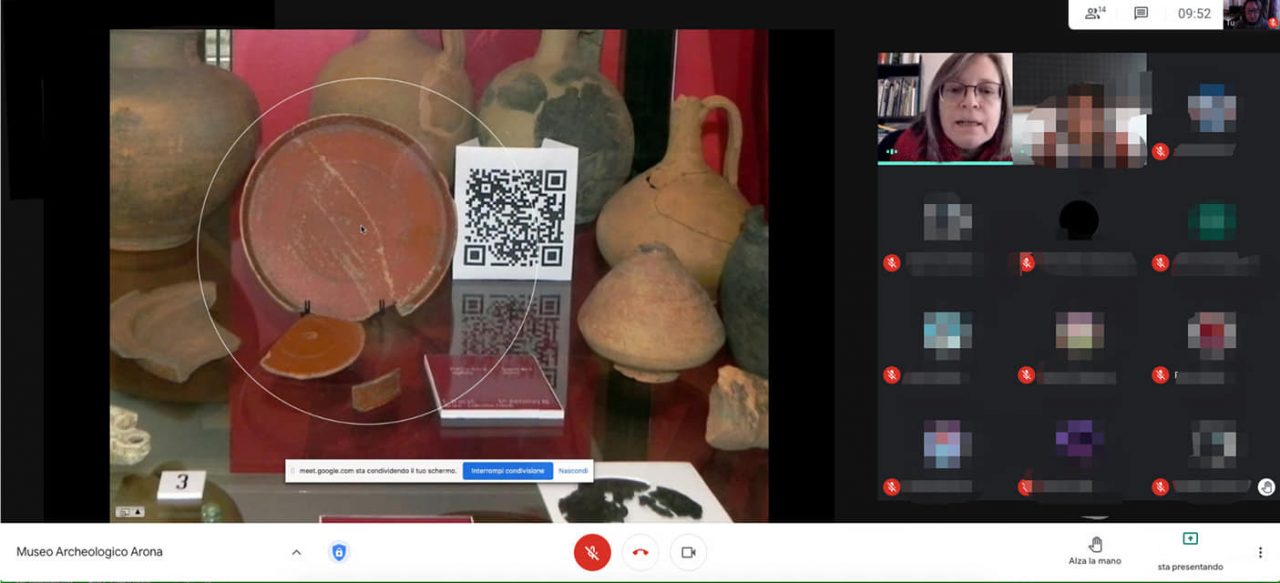Screen dimensions: 1280x583
Task: Click the Interrompi condivisione button
Action: [x=508, y=471]
